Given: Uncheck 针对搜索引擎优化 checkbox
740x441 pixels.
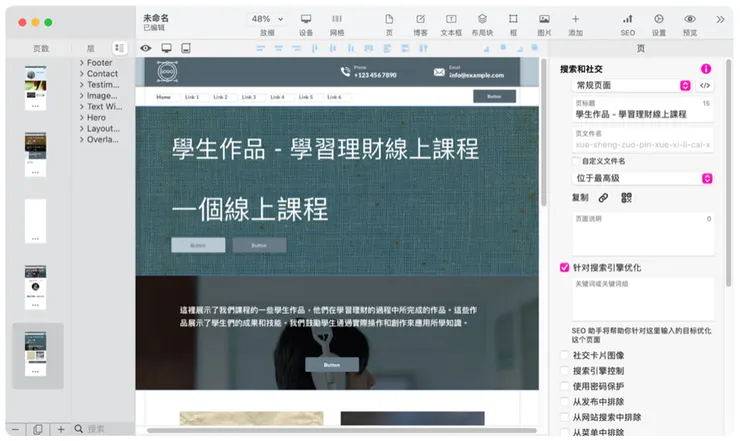Looking at the screenshot, I should coord(564,268).
